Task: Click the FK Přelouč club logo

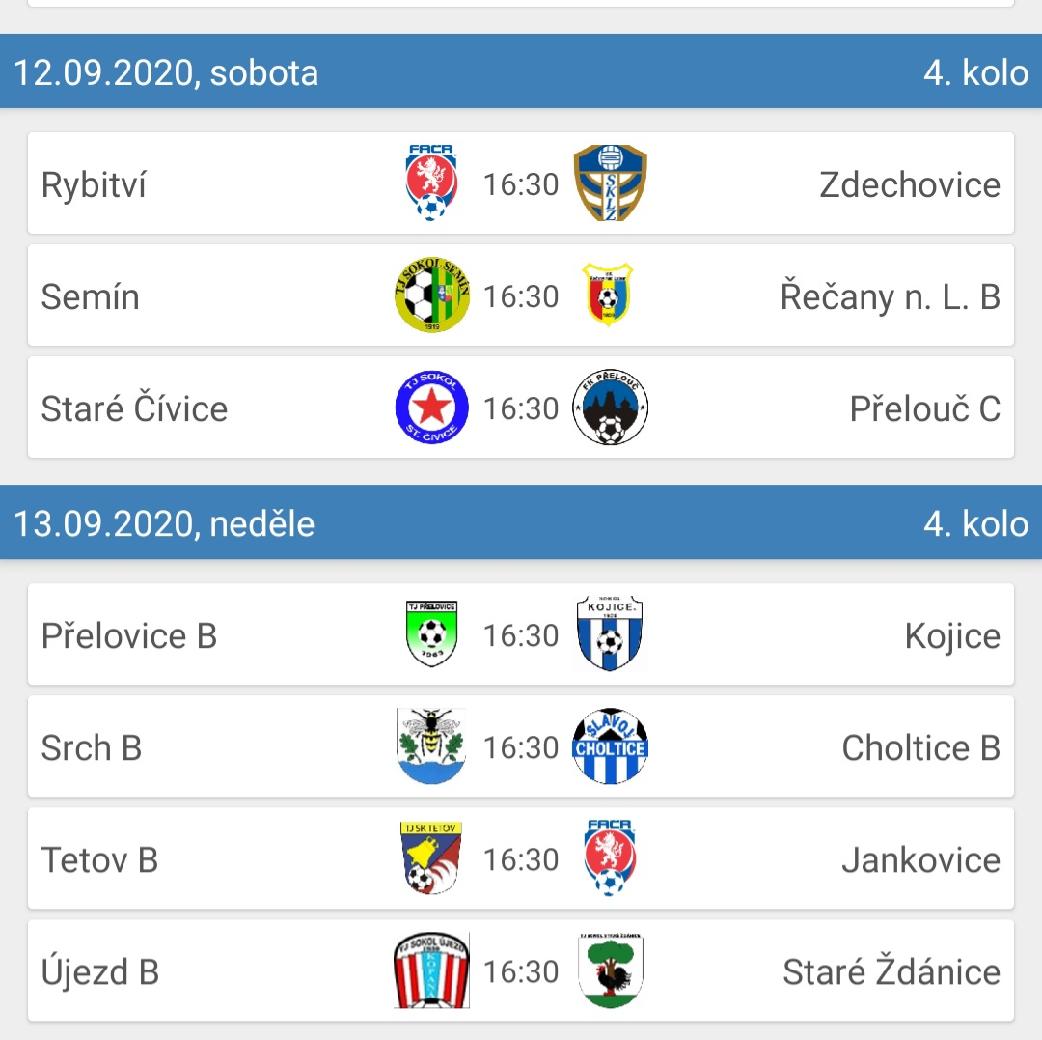Action: click(x=610, y=407)
